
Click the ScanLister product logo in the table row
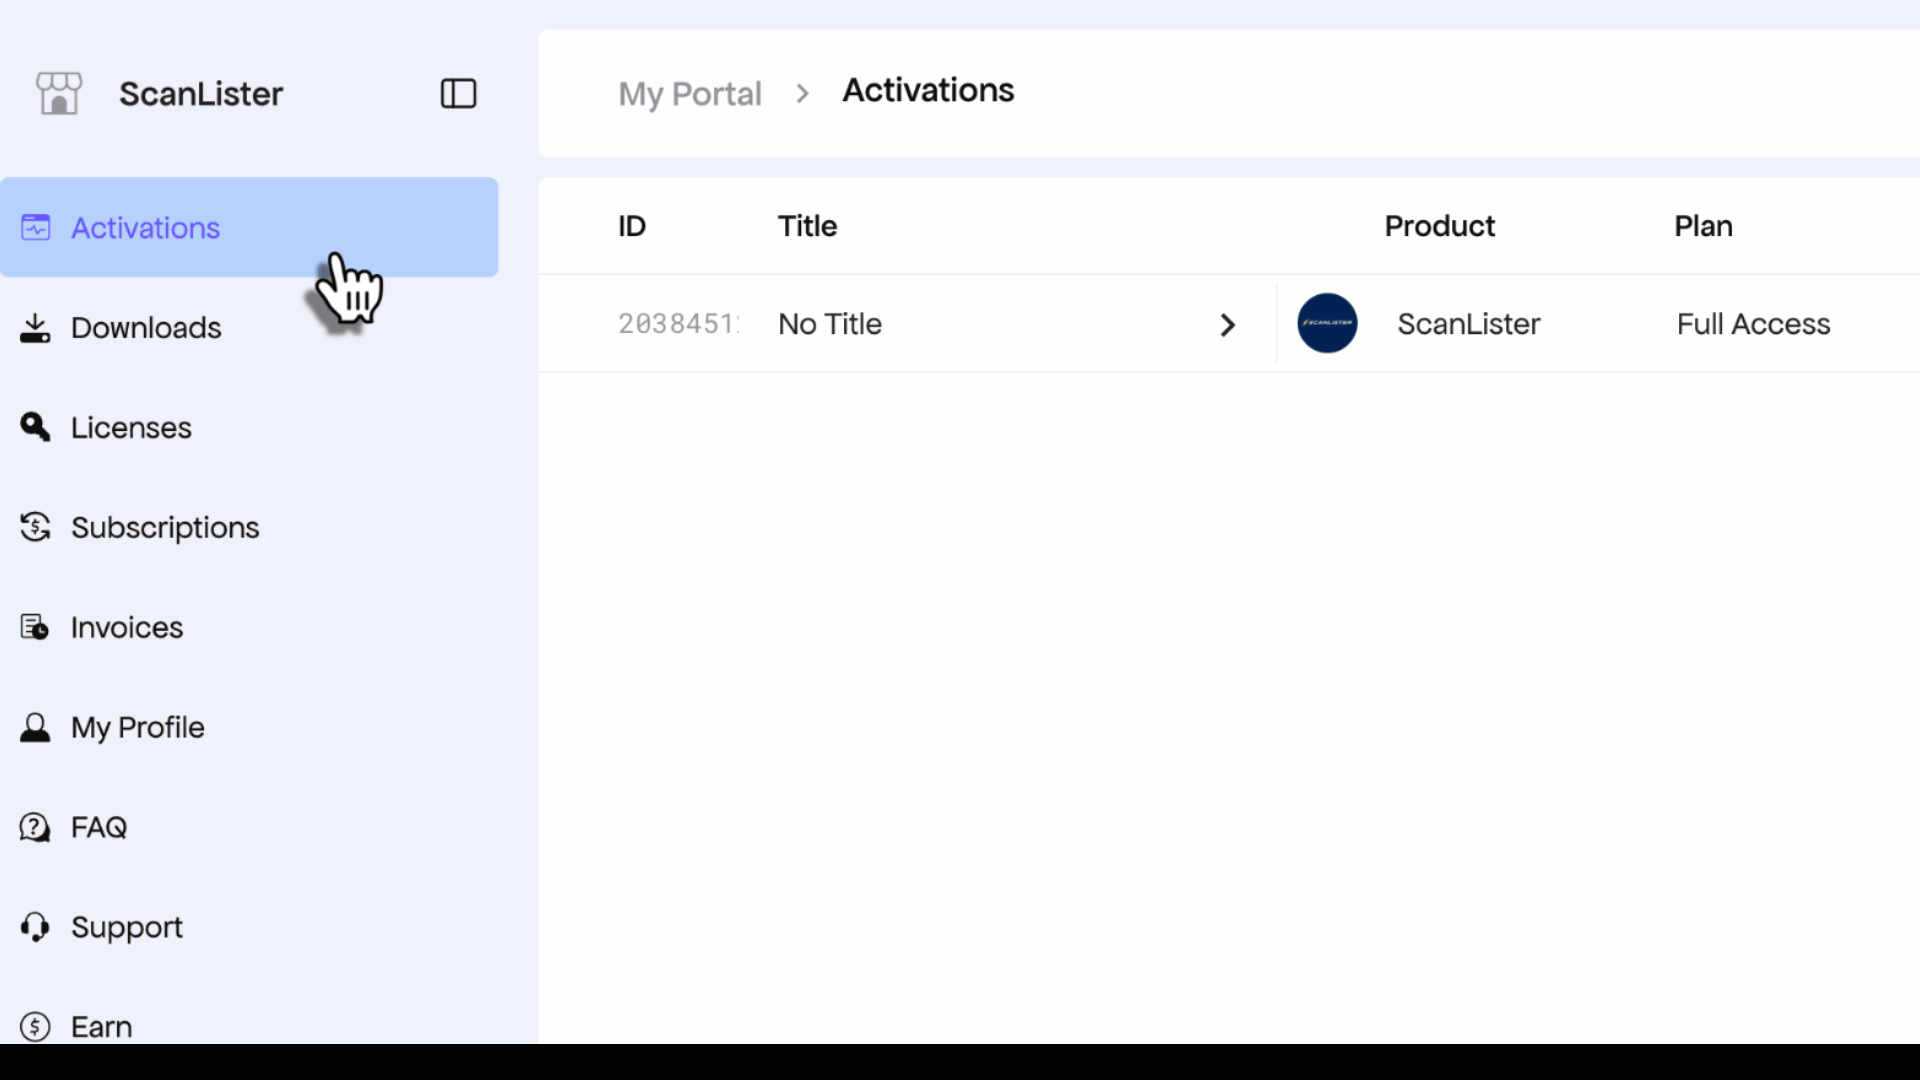click(x=1327, y=323)
